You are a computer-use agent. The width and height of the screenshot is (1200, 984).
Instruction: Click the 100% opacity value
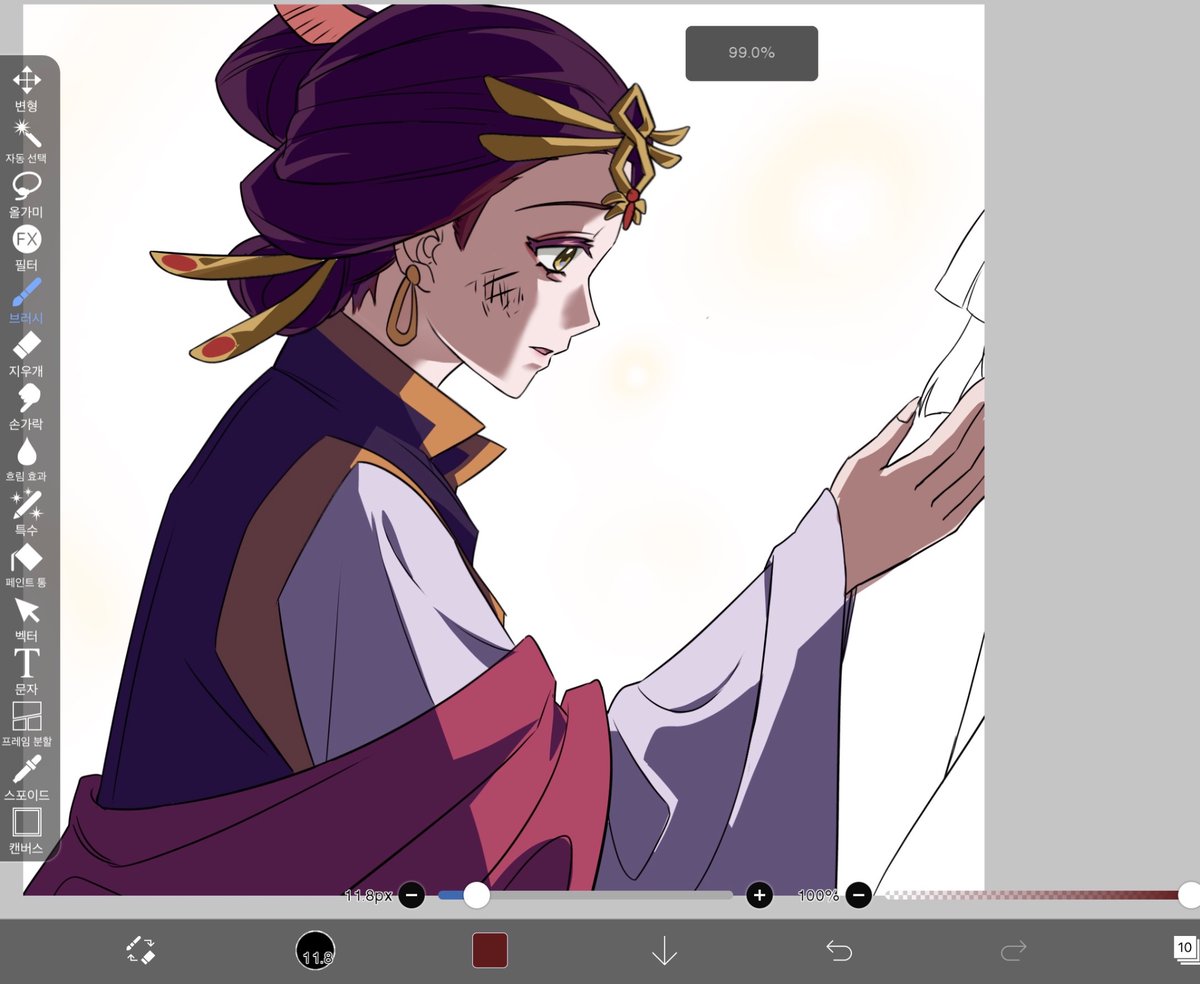point(819,895)
